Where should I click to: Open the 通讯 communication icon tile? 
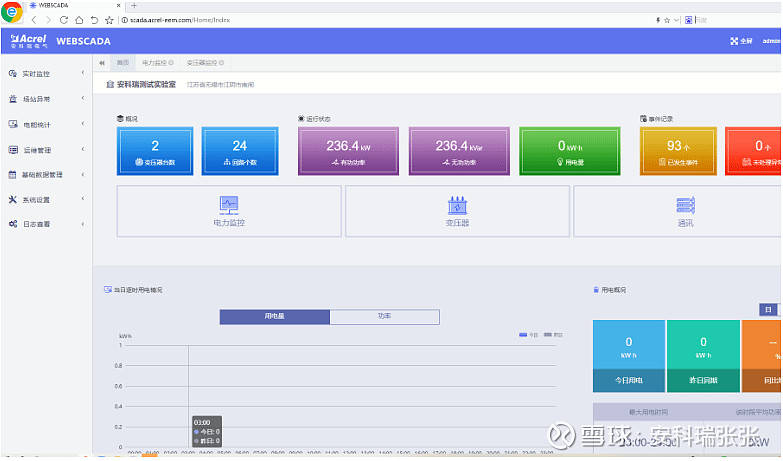point(685,210)
